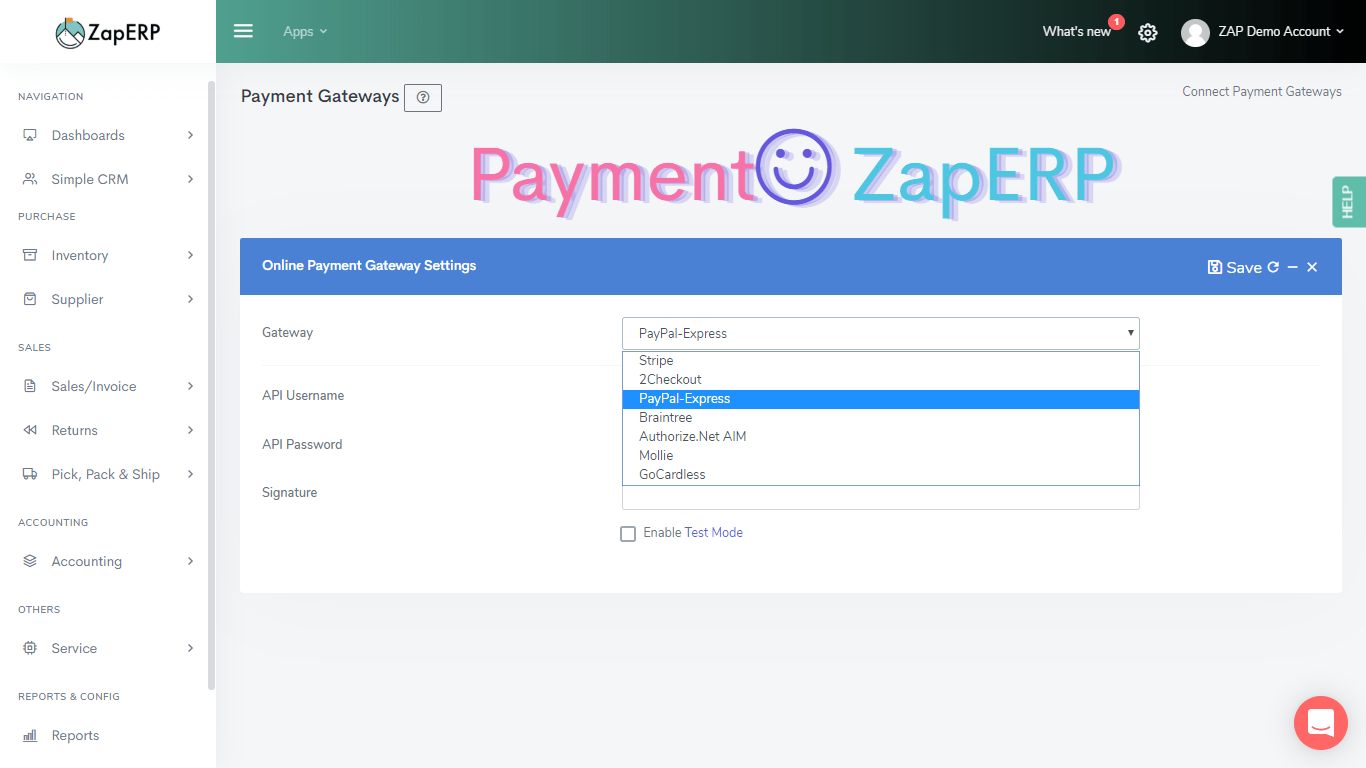
Task: Open the settings gear icon
Action: (x=1148, y=32)
